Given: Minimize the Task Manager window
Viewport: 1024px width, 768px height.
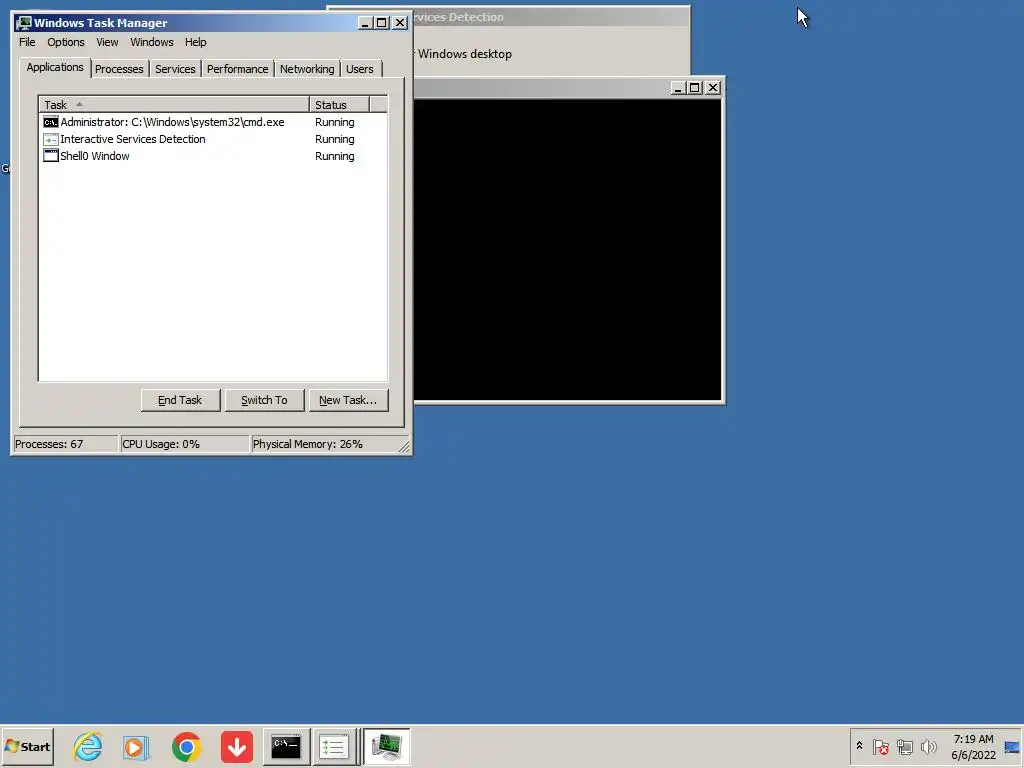Looking at the screenshot, I should coord(365,23).
